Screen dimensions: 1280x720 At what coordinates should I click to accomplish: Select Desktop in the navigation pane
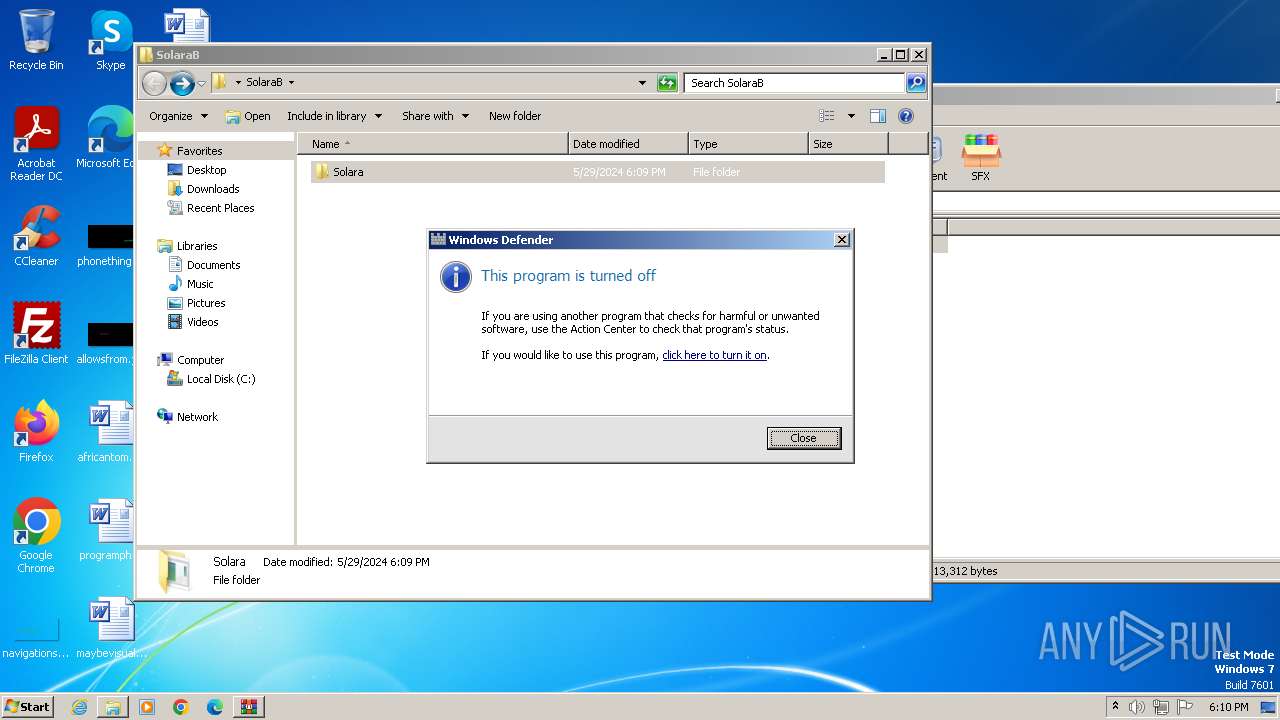point(206,170)
